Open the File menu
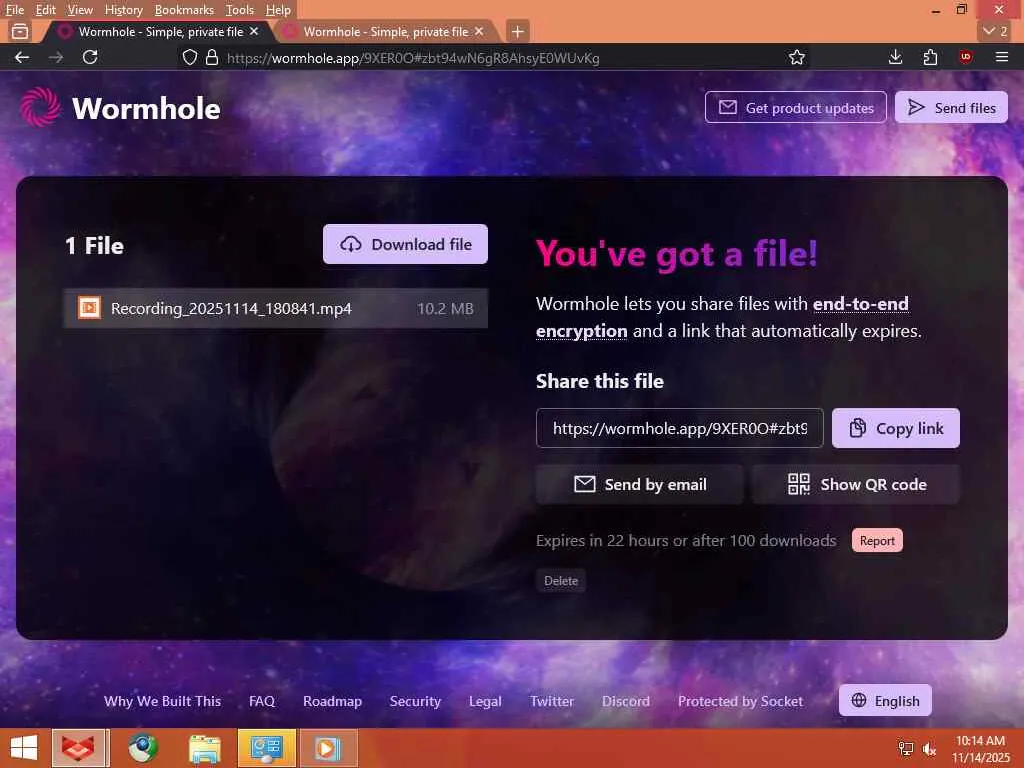Image resolution: width=1024 pixels, height=768 pixels. click(x=14, y=10)
